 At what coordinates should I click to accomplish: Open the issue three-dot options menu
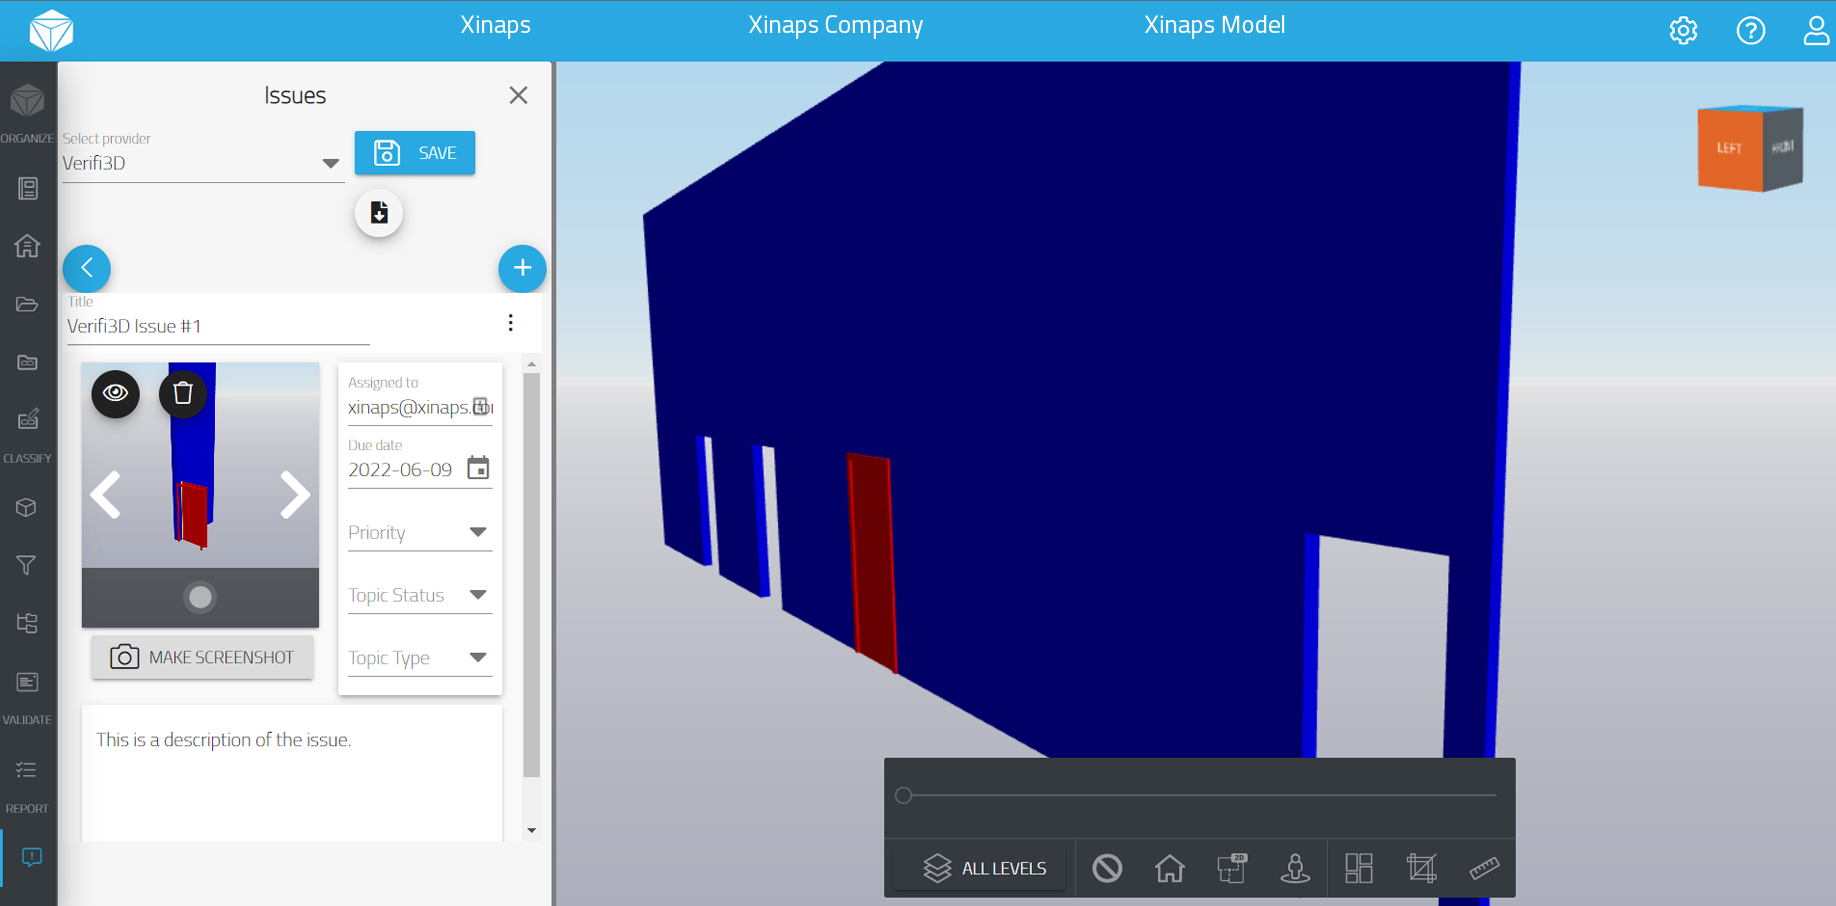(511, 323)
